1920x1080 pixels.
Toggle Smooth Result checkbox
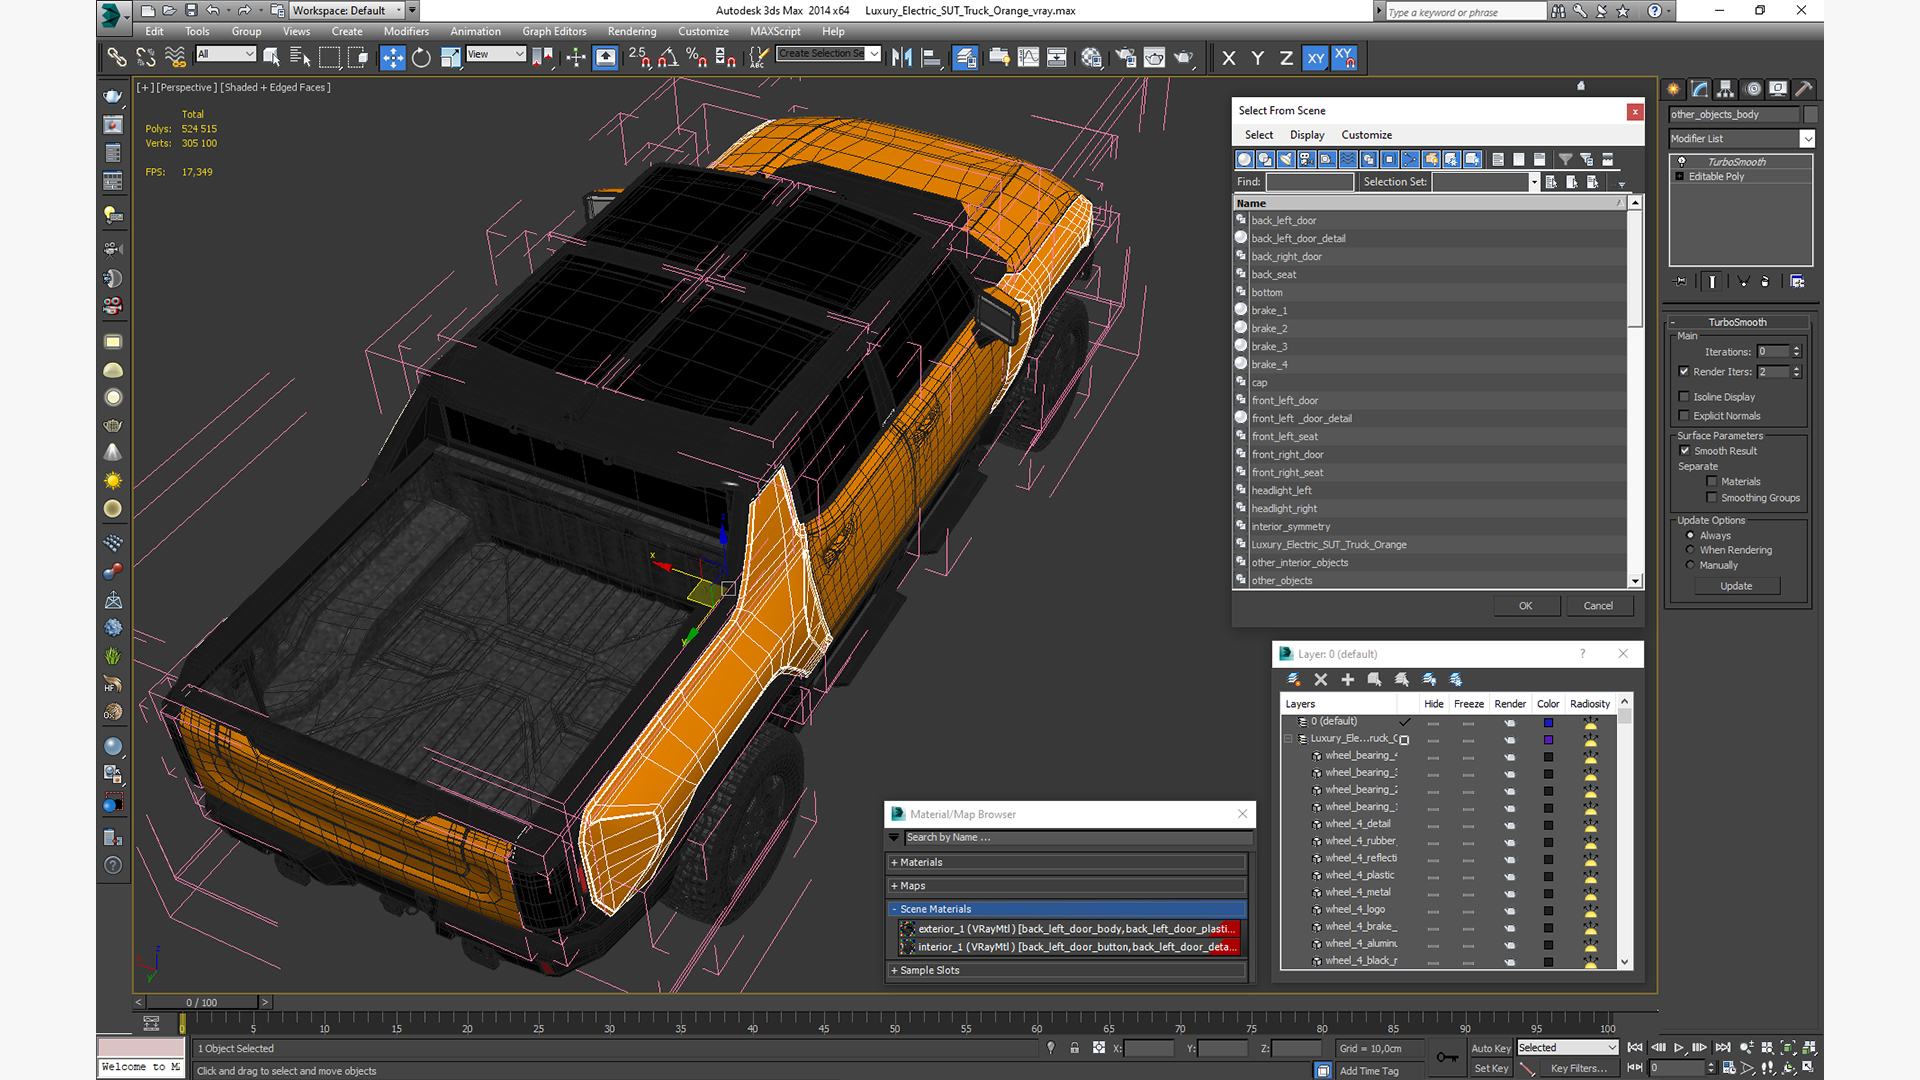pos(1685,451)
